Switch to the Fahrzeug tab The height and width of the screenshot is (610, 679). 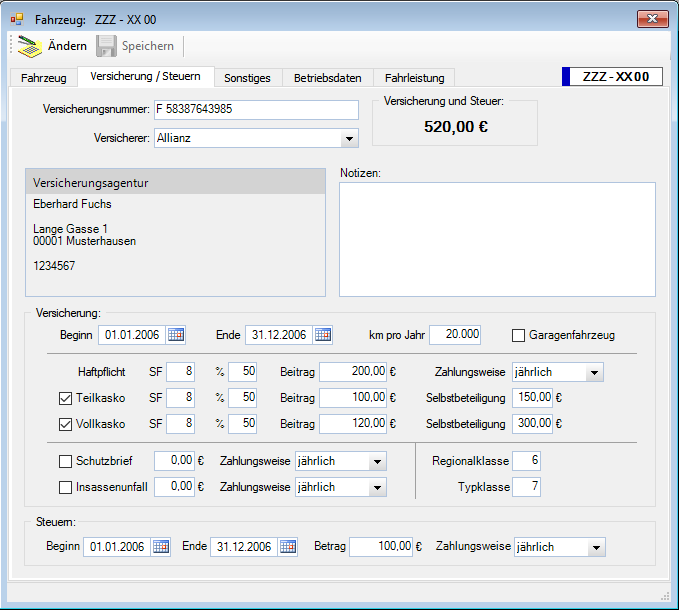(x=44, y=78)
